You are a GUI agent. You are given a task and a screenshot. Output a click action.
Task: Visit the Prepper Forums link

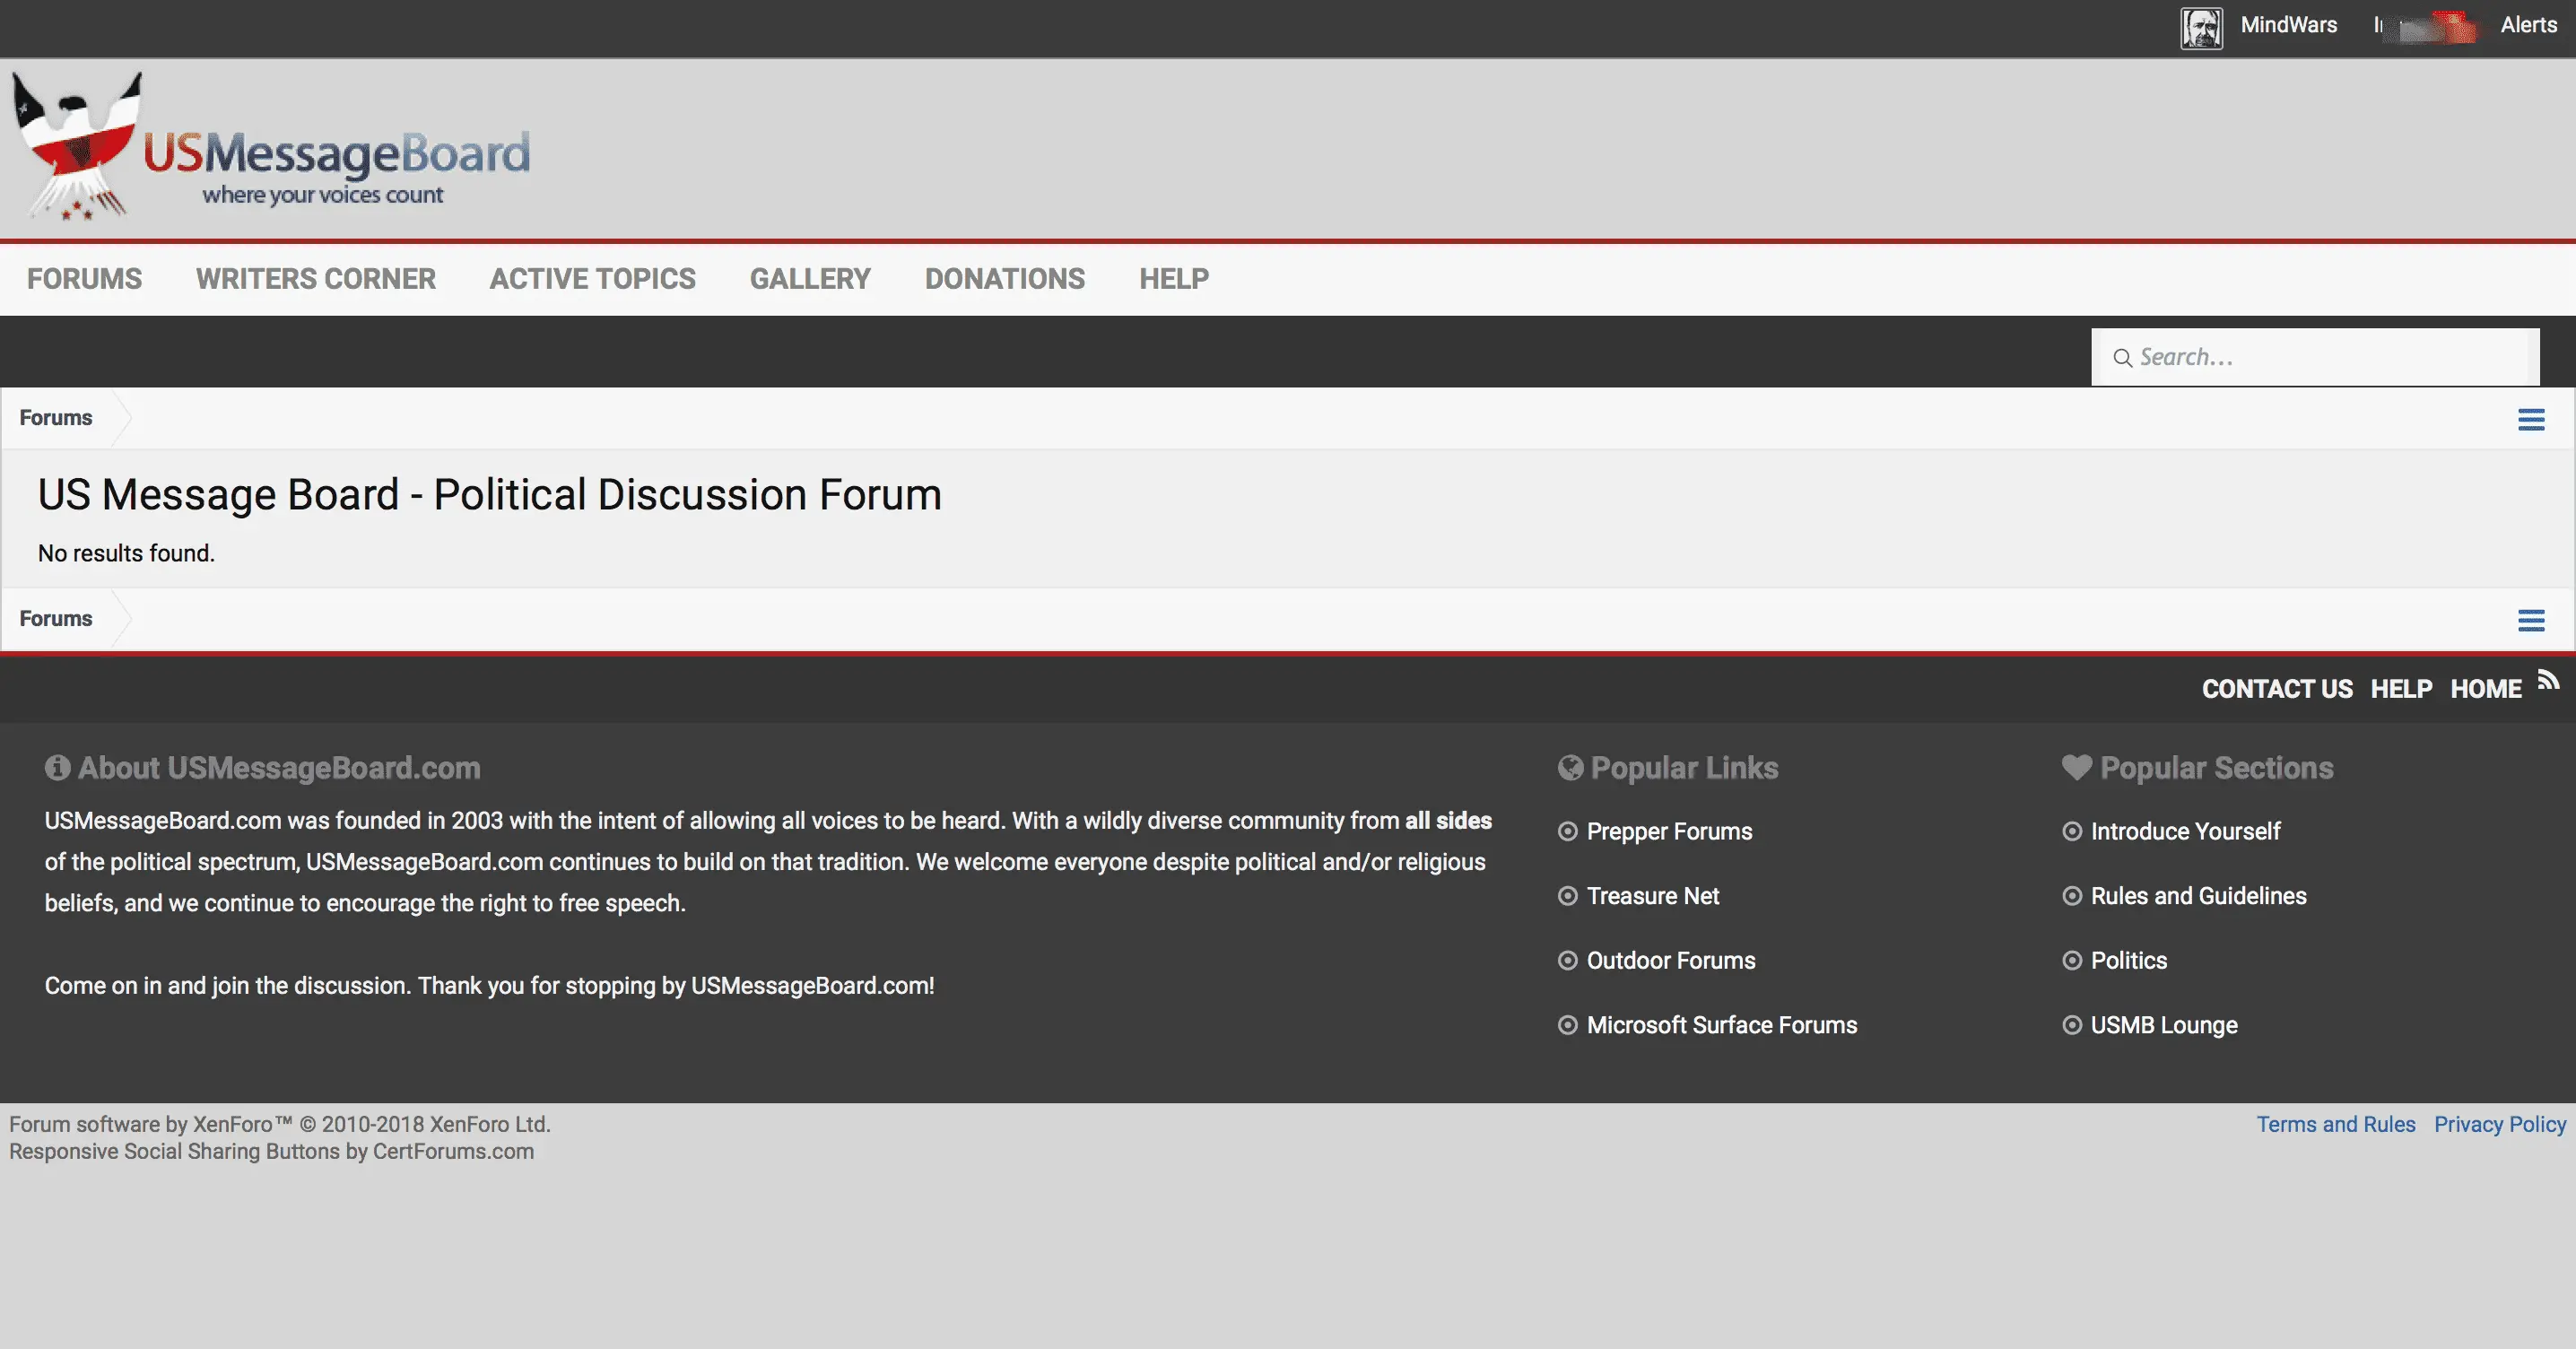[1669, 831]
